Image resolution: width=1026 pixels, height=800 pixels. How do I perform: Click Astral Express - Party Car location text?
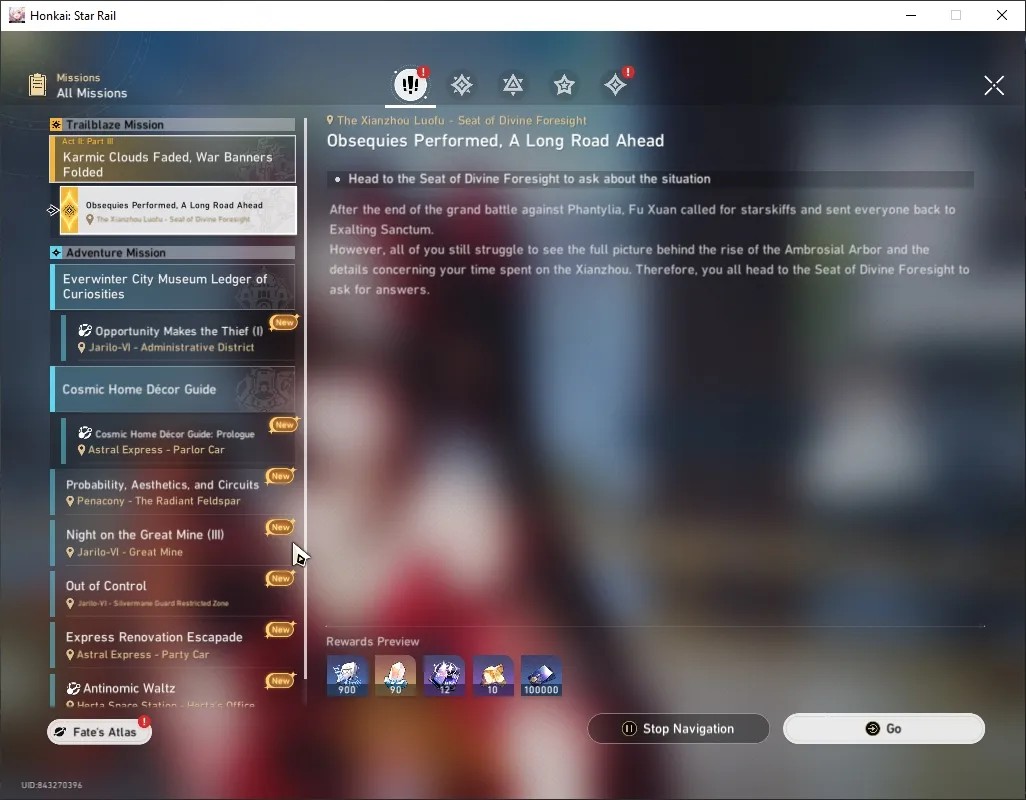(143, 655)
